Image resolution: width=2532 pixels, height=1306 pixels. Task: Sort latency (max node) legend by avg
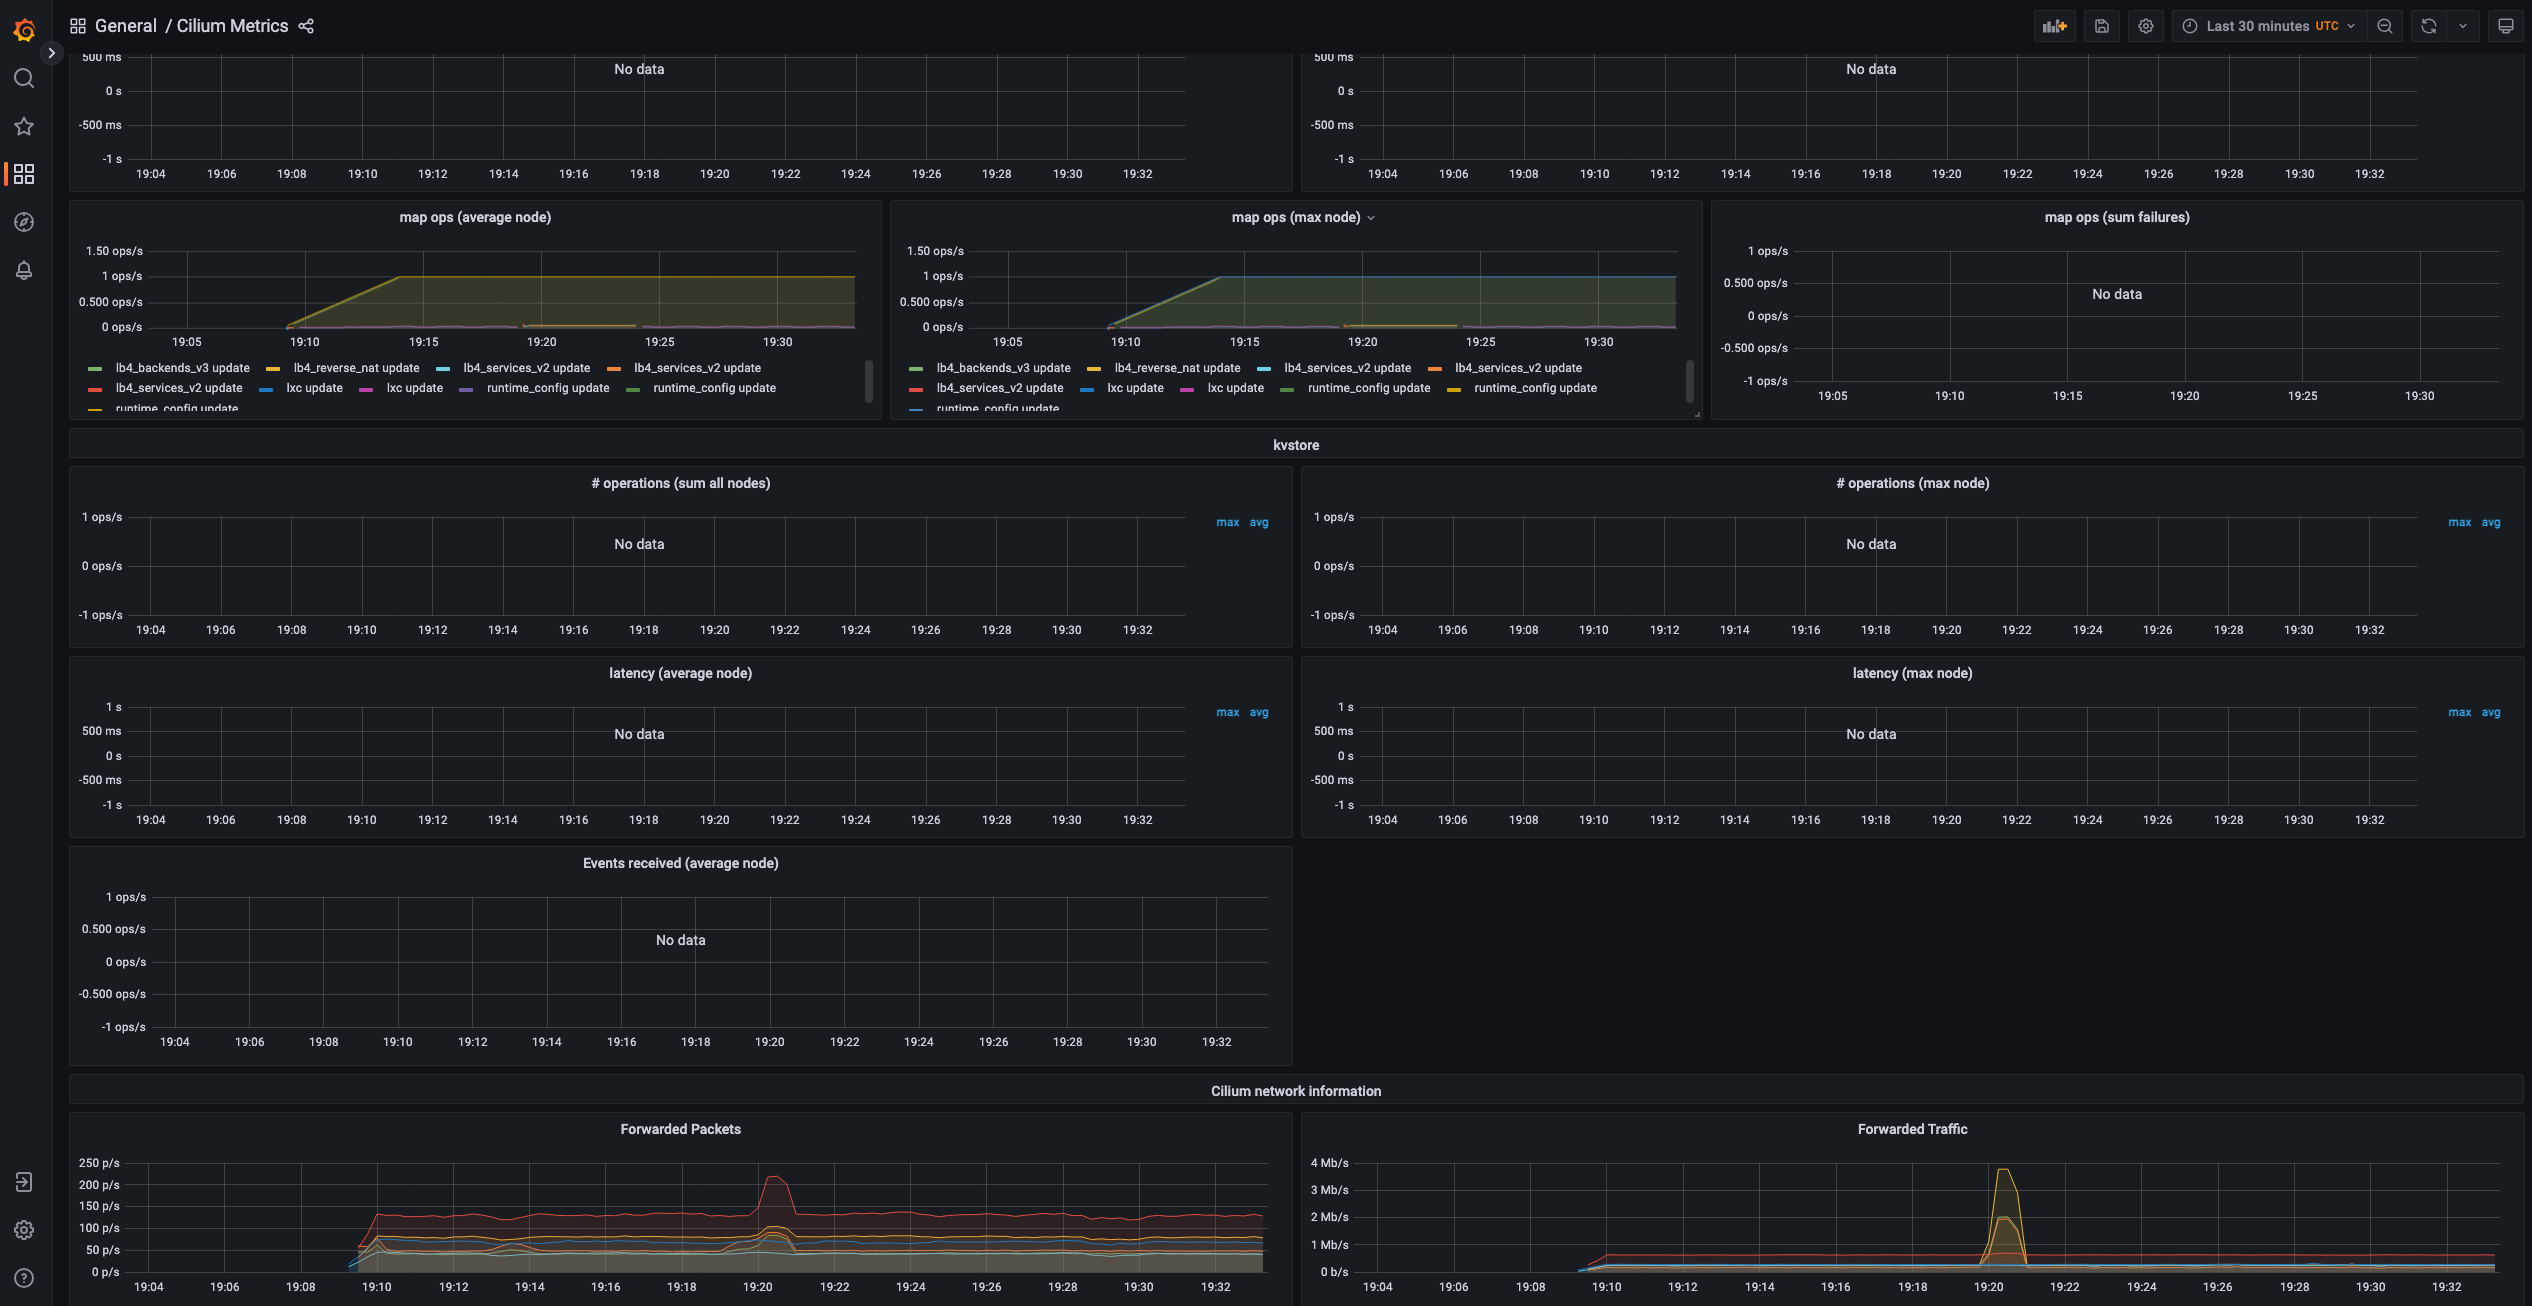click(x=2491, y=712)
